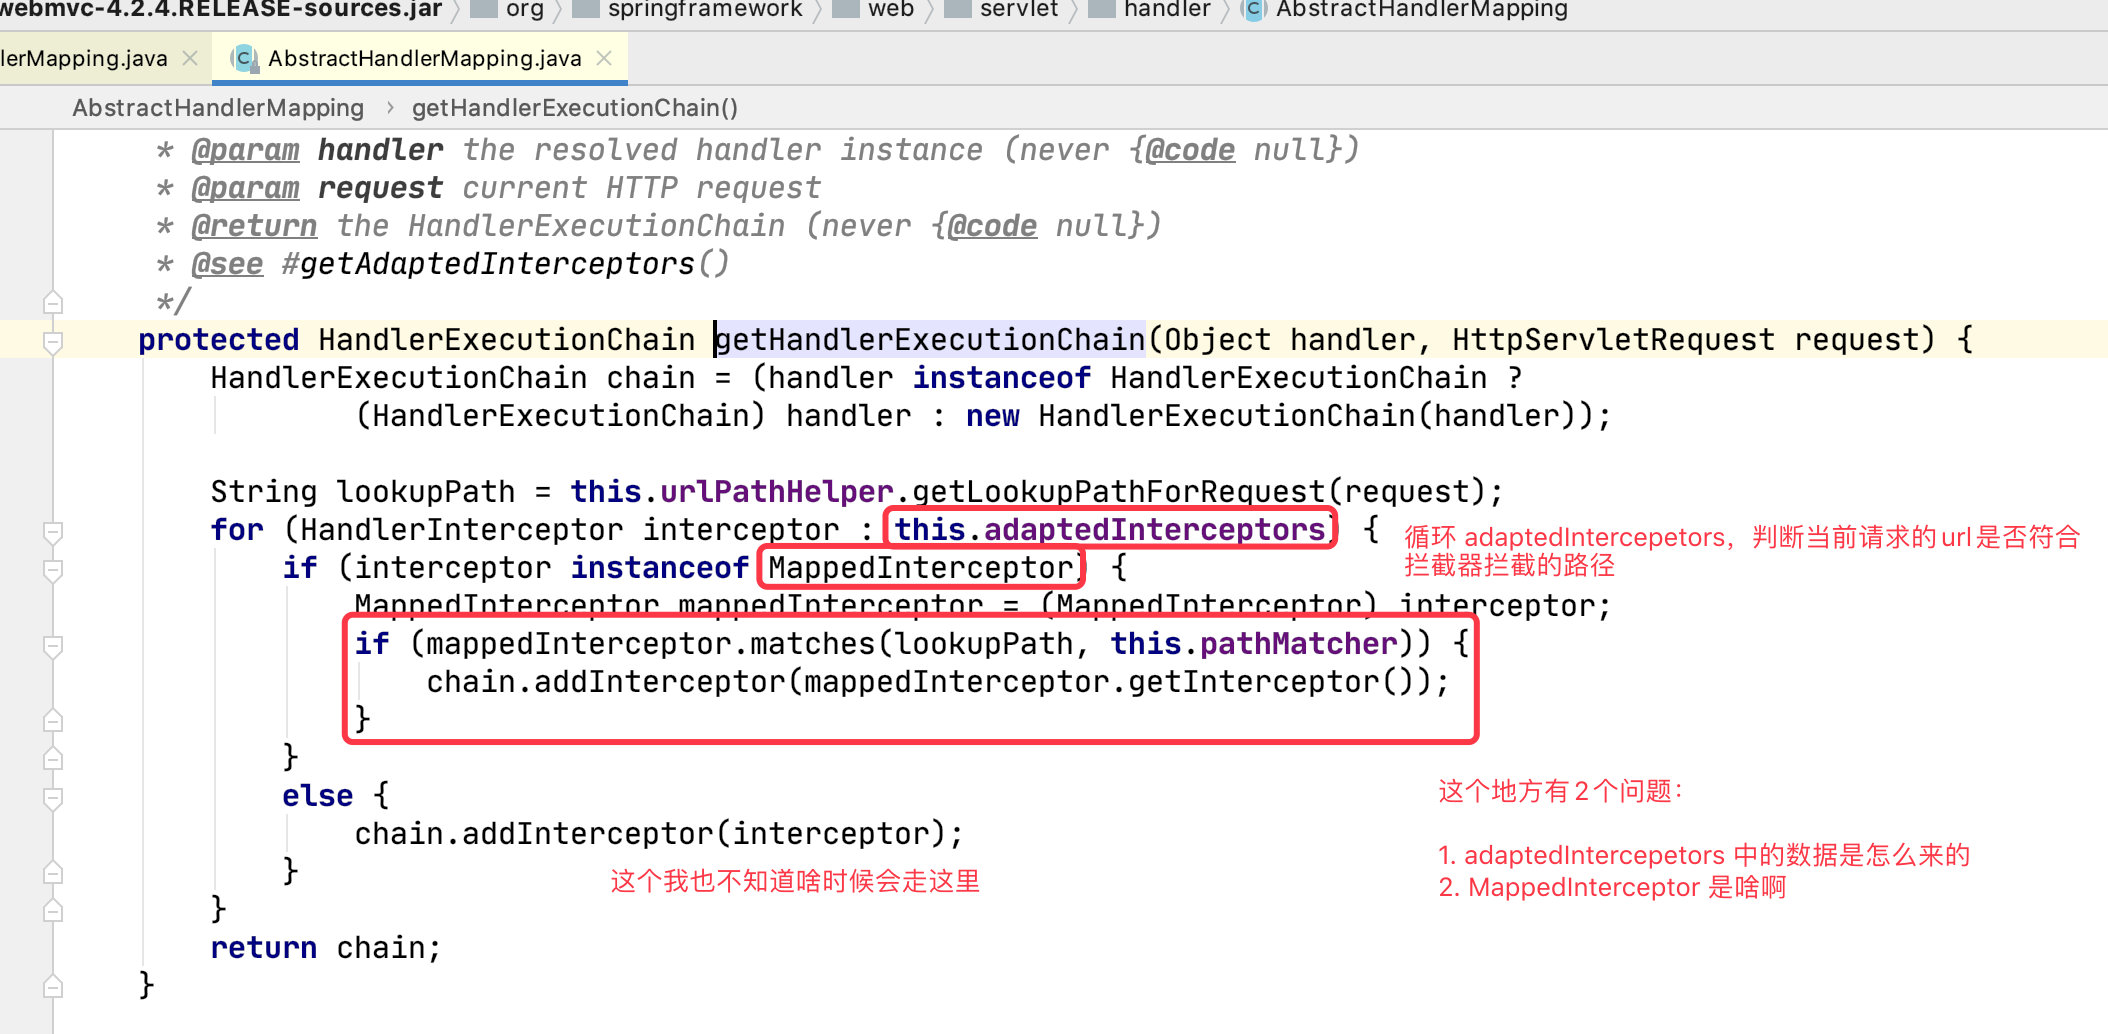Click MappedInterceptor in the instanceof check
The width and height of the screenshot is (2108, 1034).
(921, 568)
